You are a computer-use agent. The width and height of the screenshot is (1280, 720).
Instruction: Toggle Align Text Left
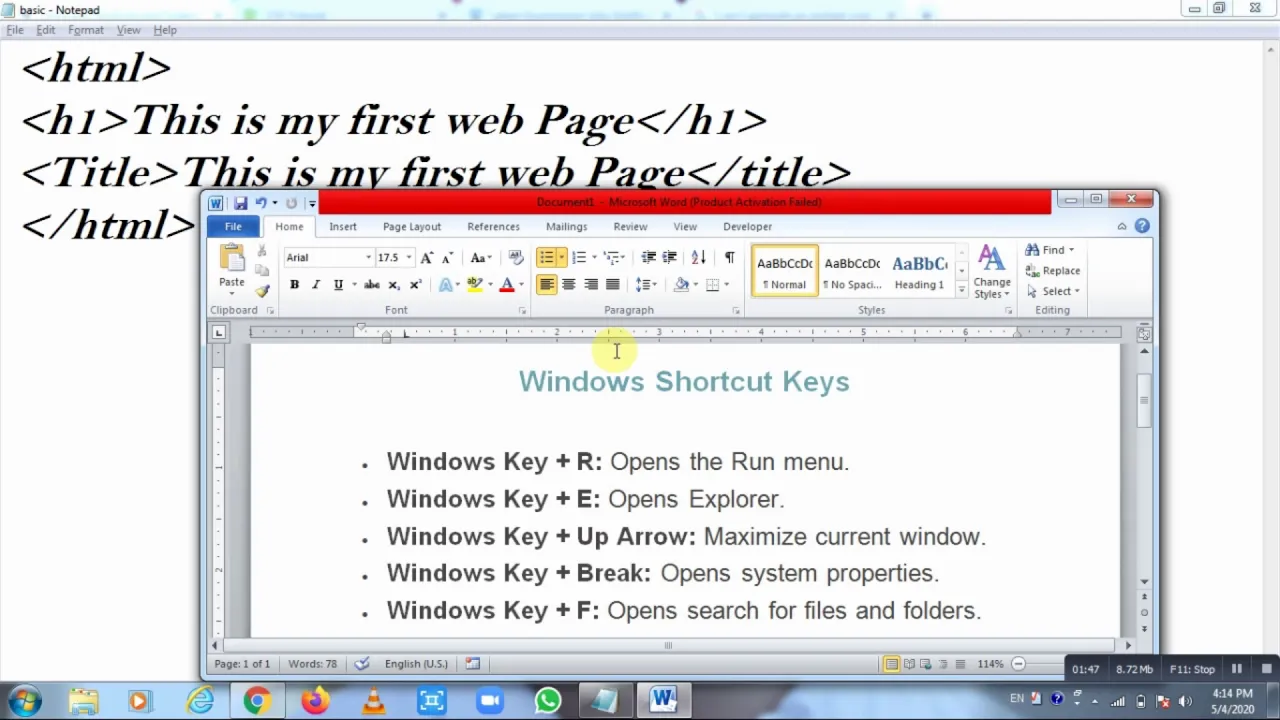click(x=546, y=285)
